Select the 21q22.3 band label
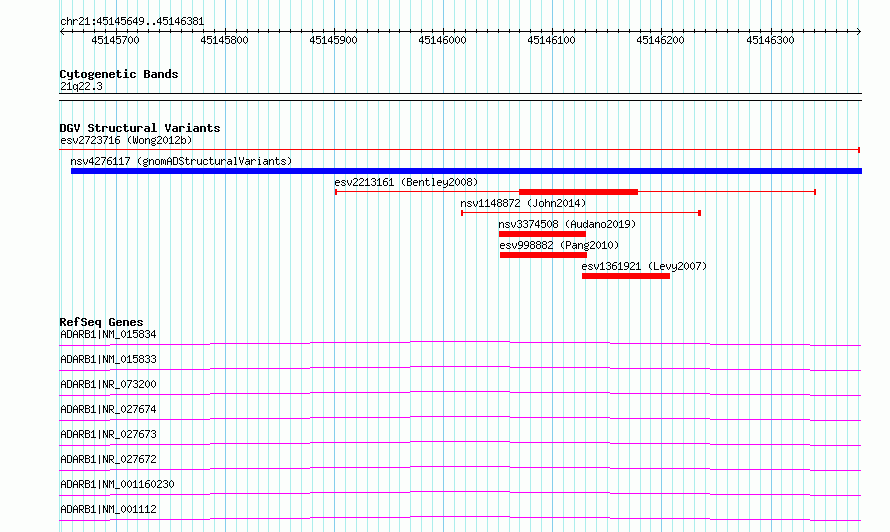This screenshot has height=532, width=890. click(x=81, y=86)
